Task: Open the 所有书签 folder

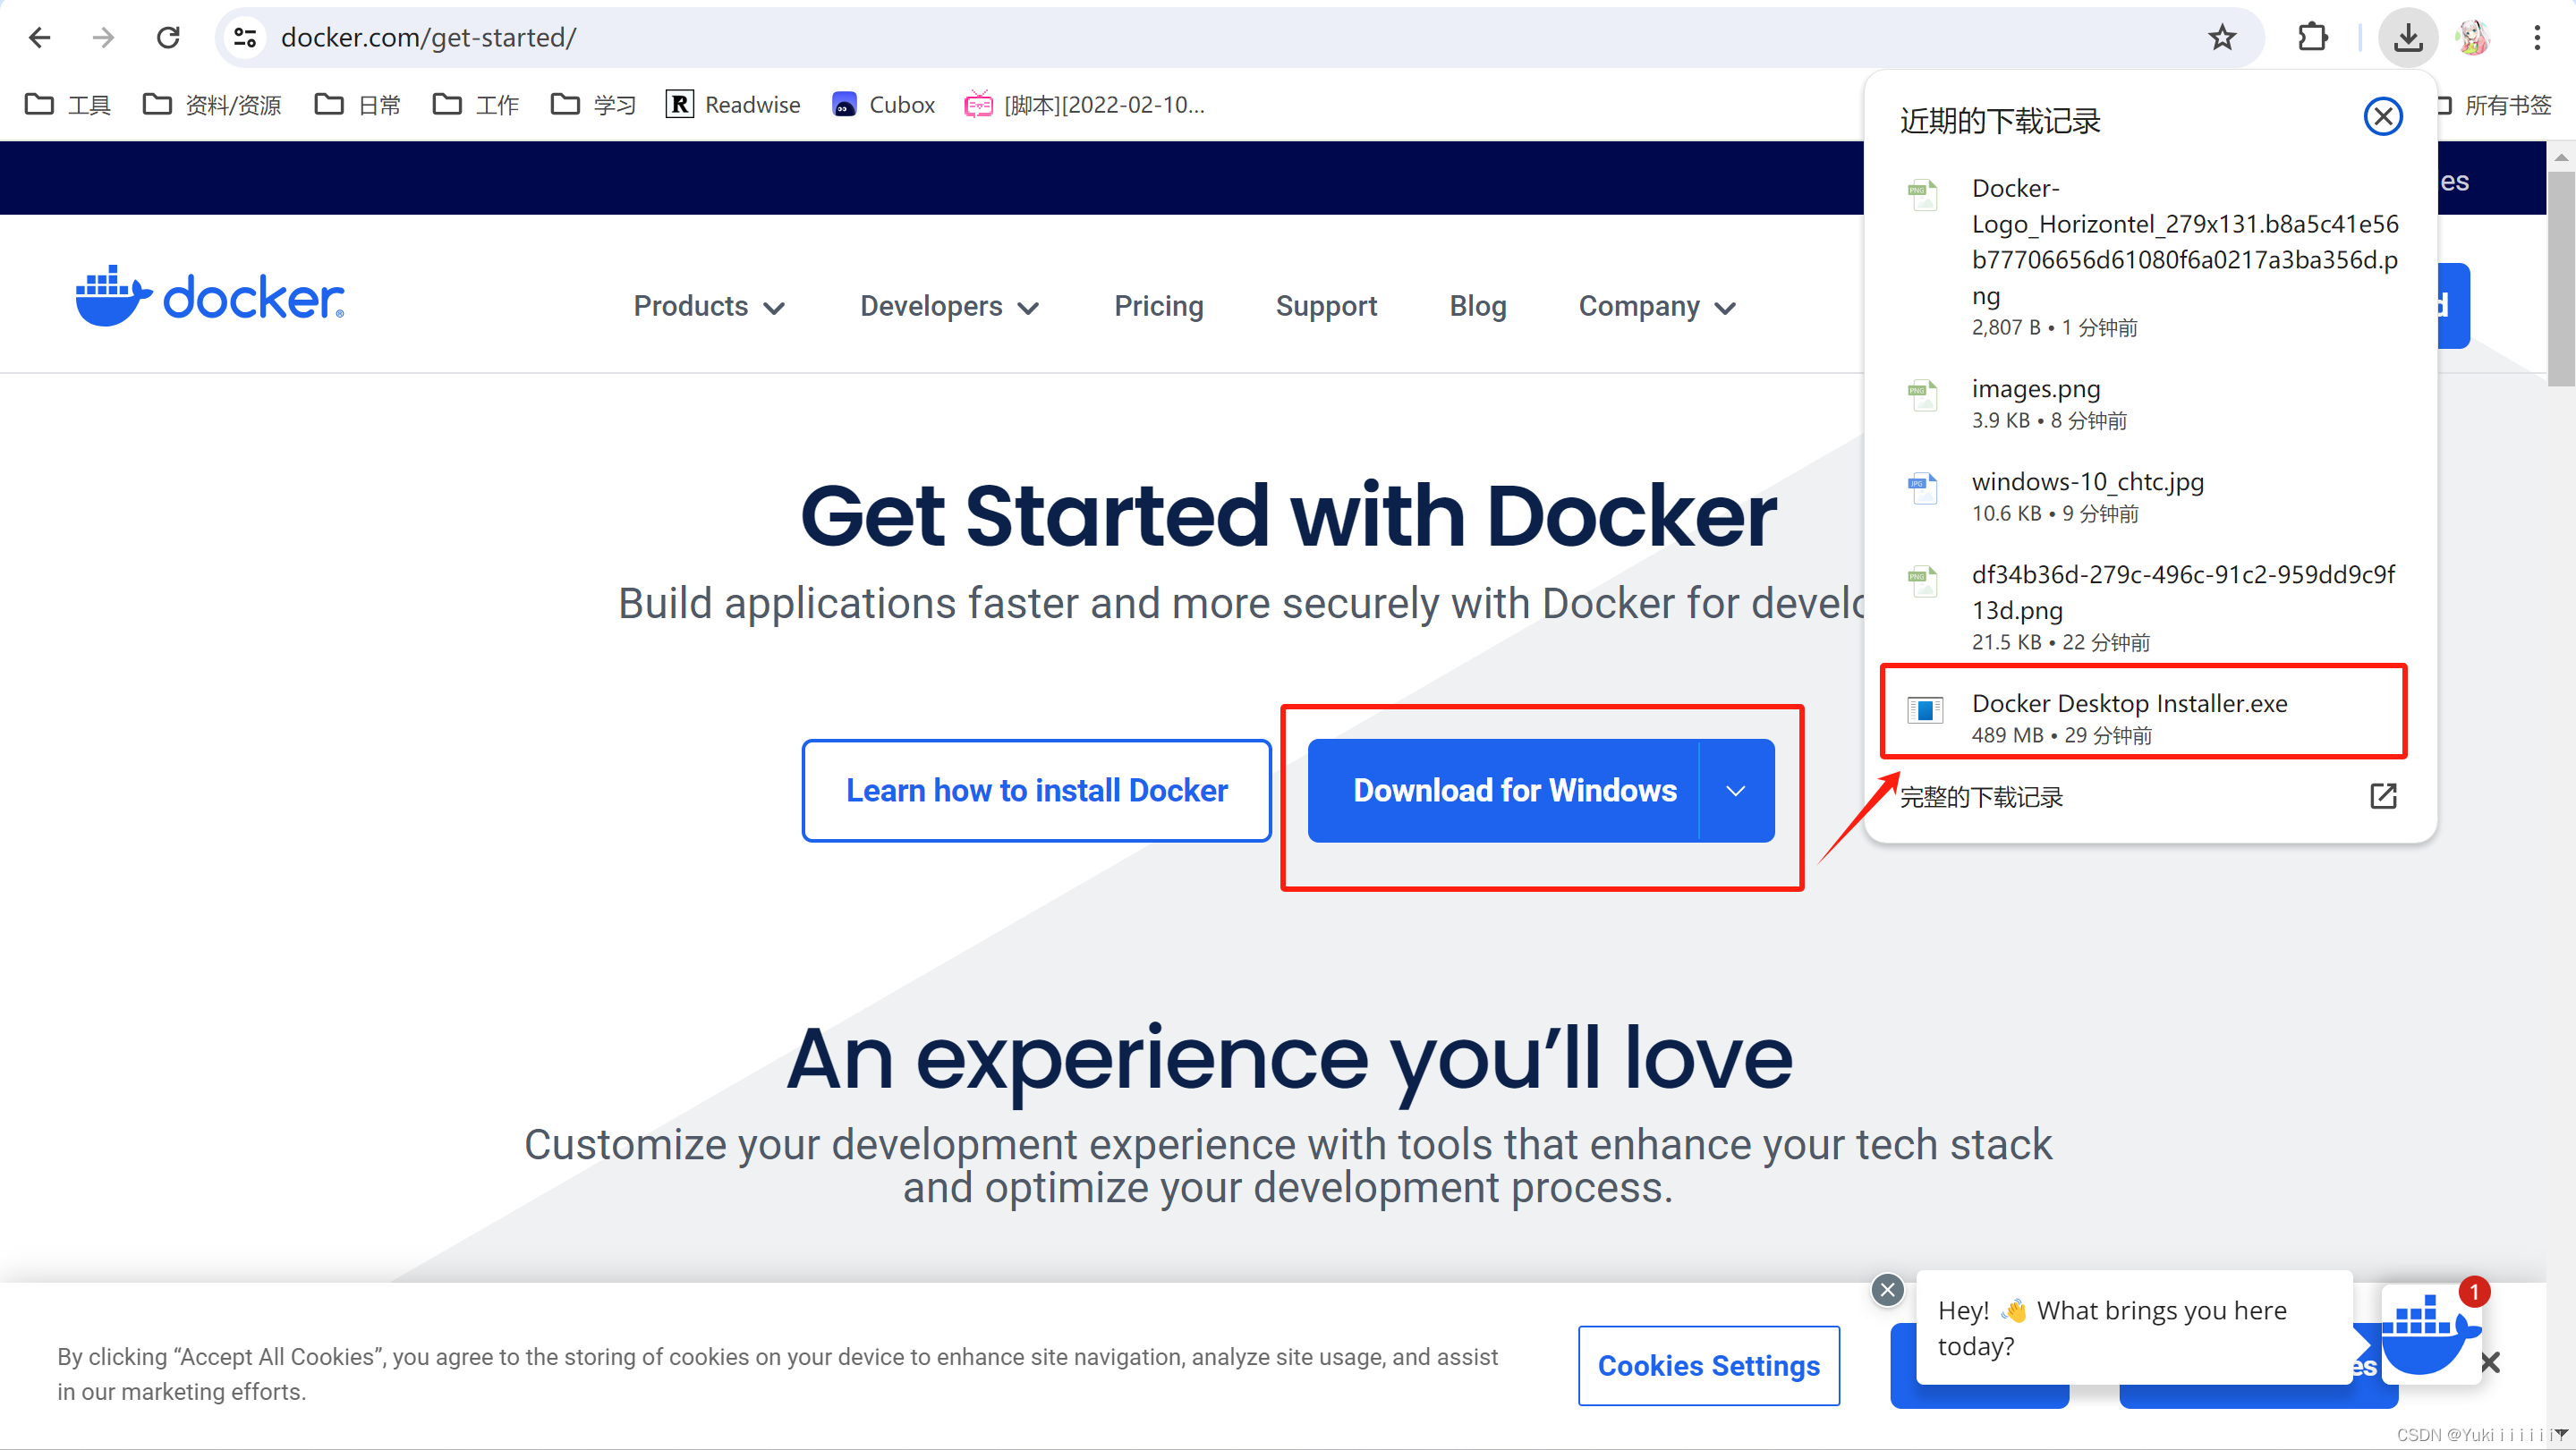Action: 2496,105
